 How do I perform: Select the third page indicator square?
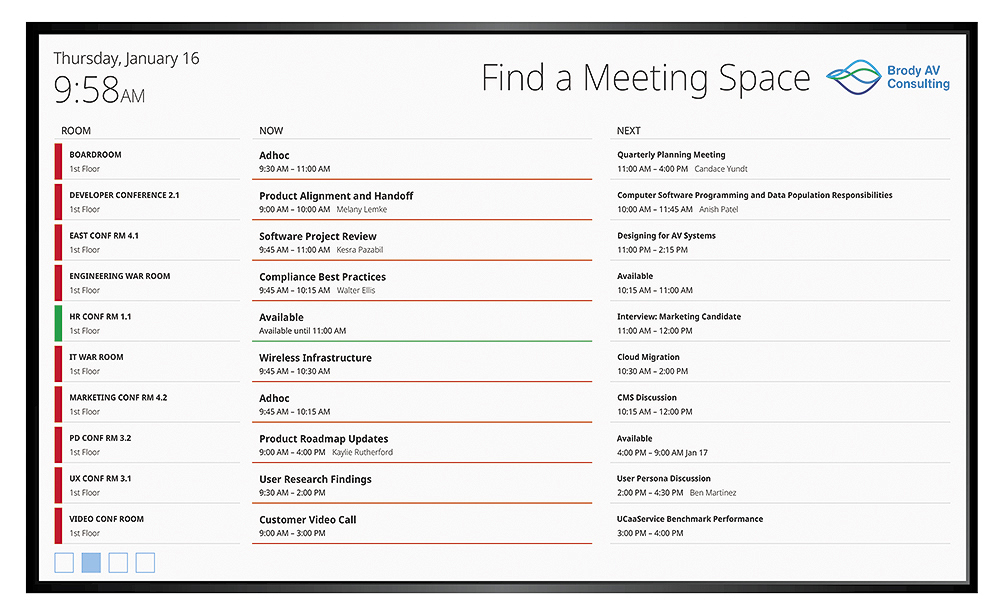(118, 562)
